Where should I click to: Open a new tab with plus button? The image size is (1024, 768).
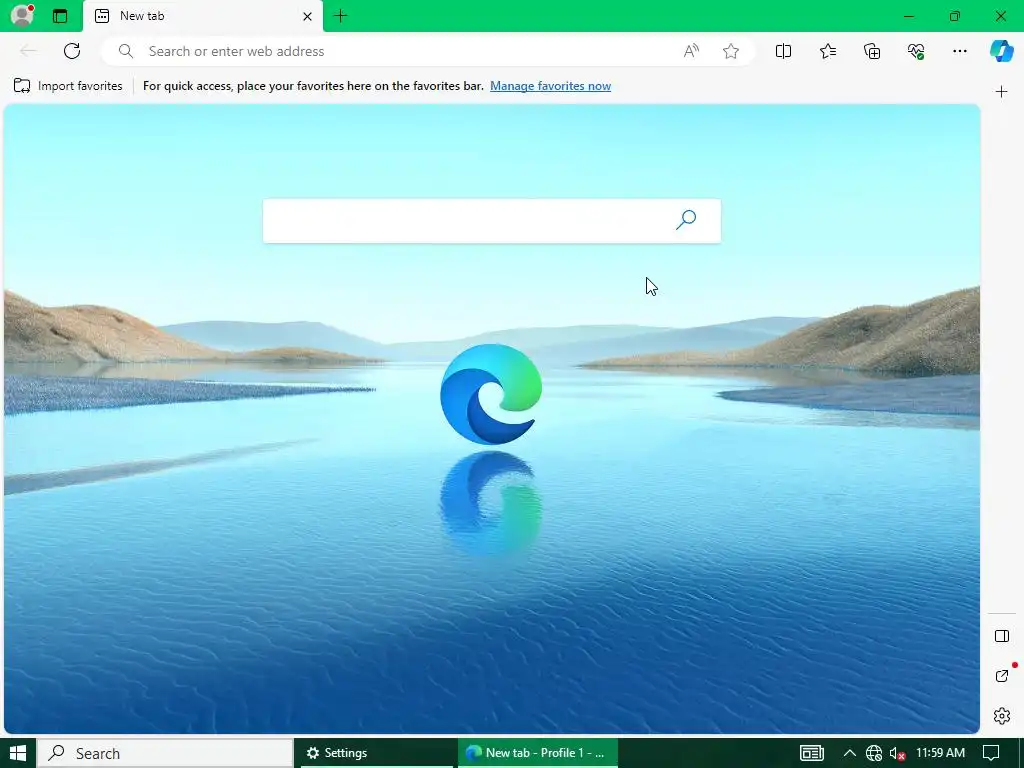(x=340, y=16)
